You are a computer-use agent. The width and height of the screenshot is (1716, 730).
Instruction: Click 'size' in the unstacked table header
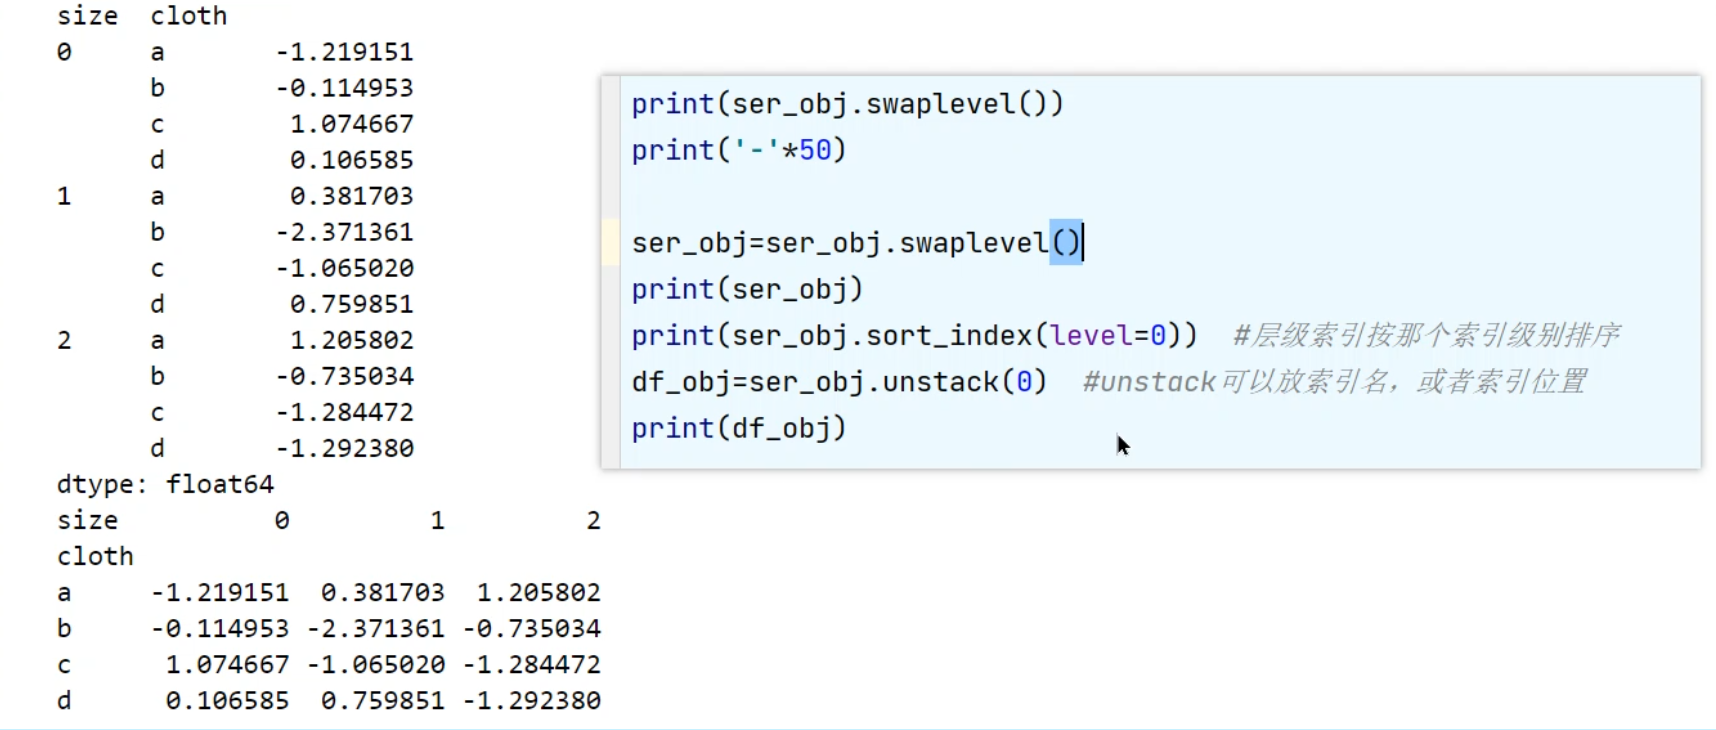(88, 520)
